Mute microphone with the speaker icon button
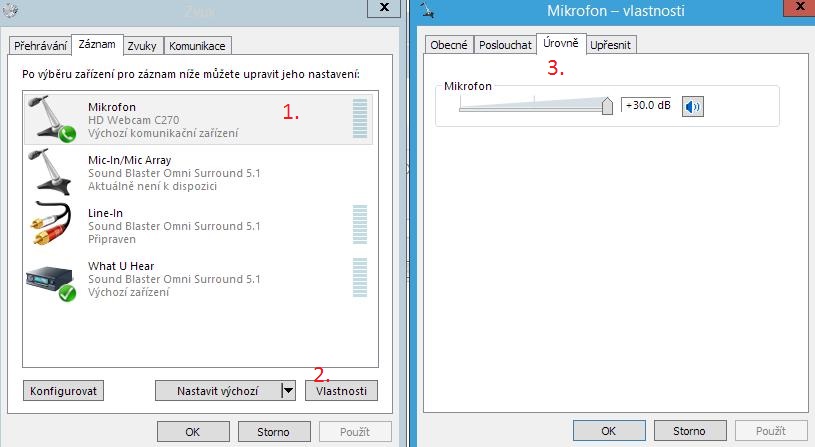The width and height of the screenshot is (815, 447). (x=692, y=107)
